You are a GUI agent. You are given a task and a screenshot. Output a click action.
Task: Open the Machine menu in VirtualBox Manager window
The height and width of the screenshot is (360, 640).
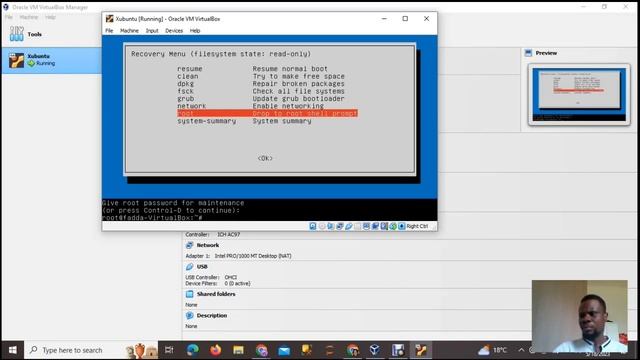(x=29, y=17)
